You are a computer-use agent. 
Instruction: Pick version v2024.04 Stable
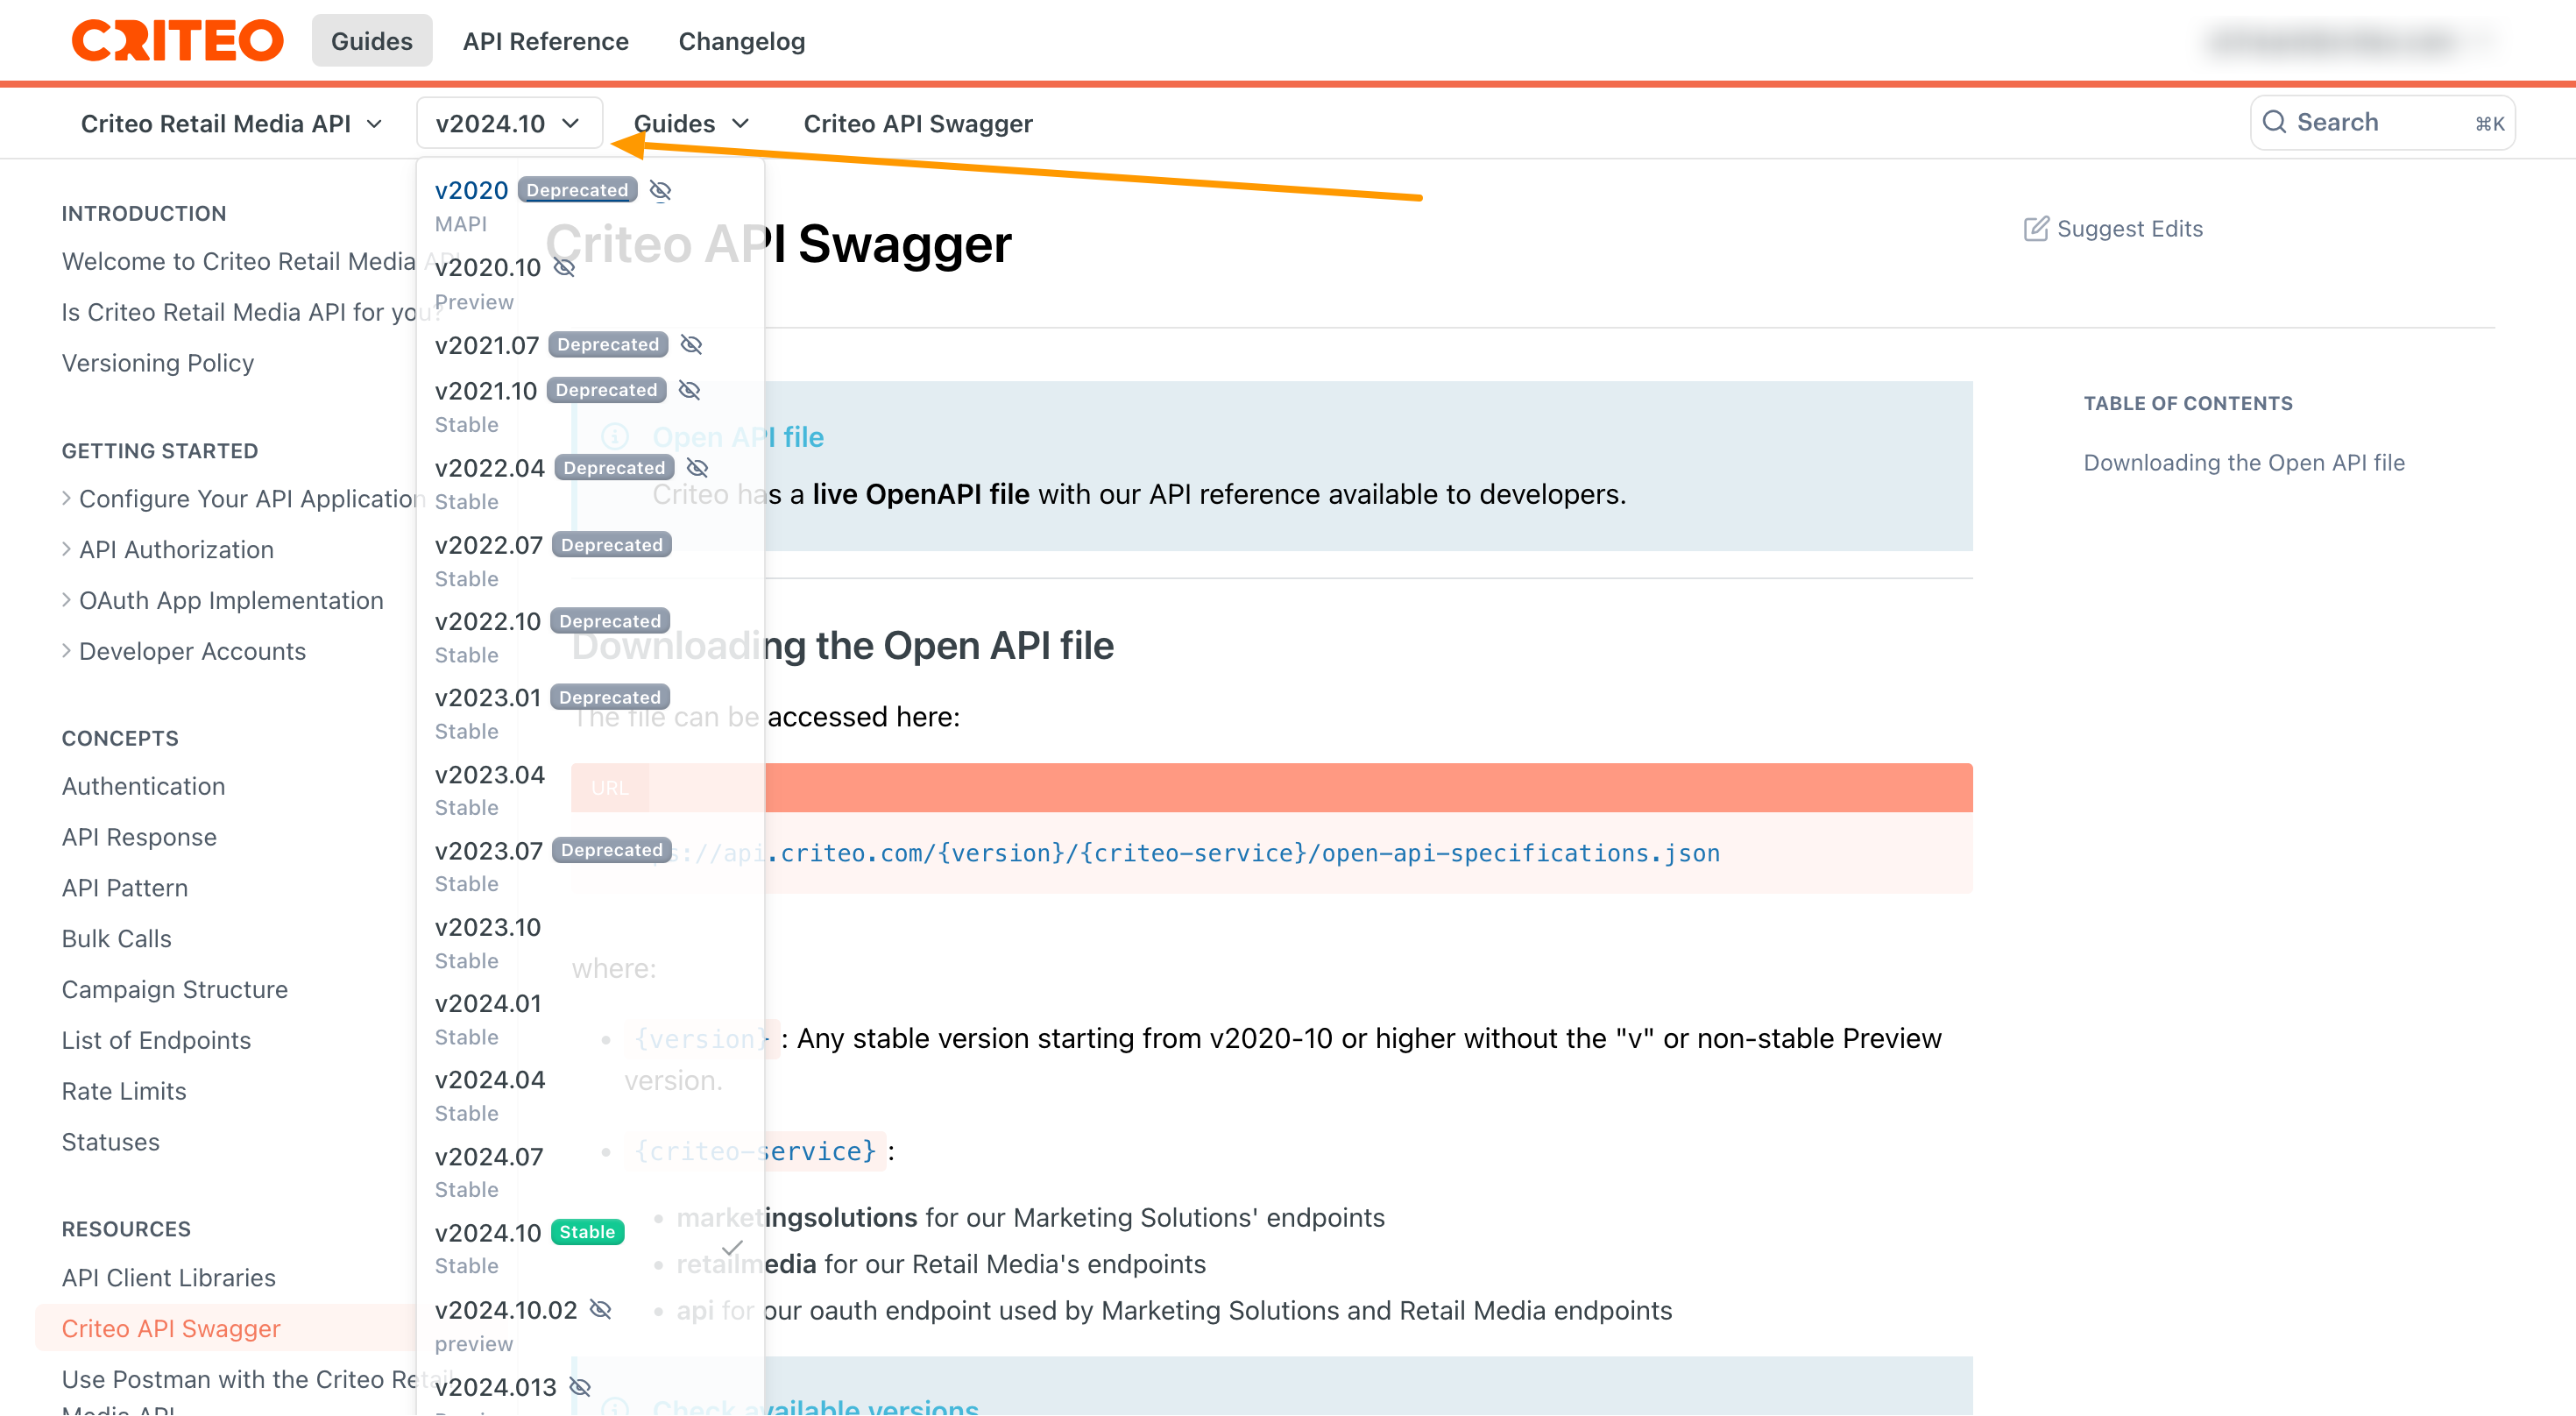coord(590,1096)
